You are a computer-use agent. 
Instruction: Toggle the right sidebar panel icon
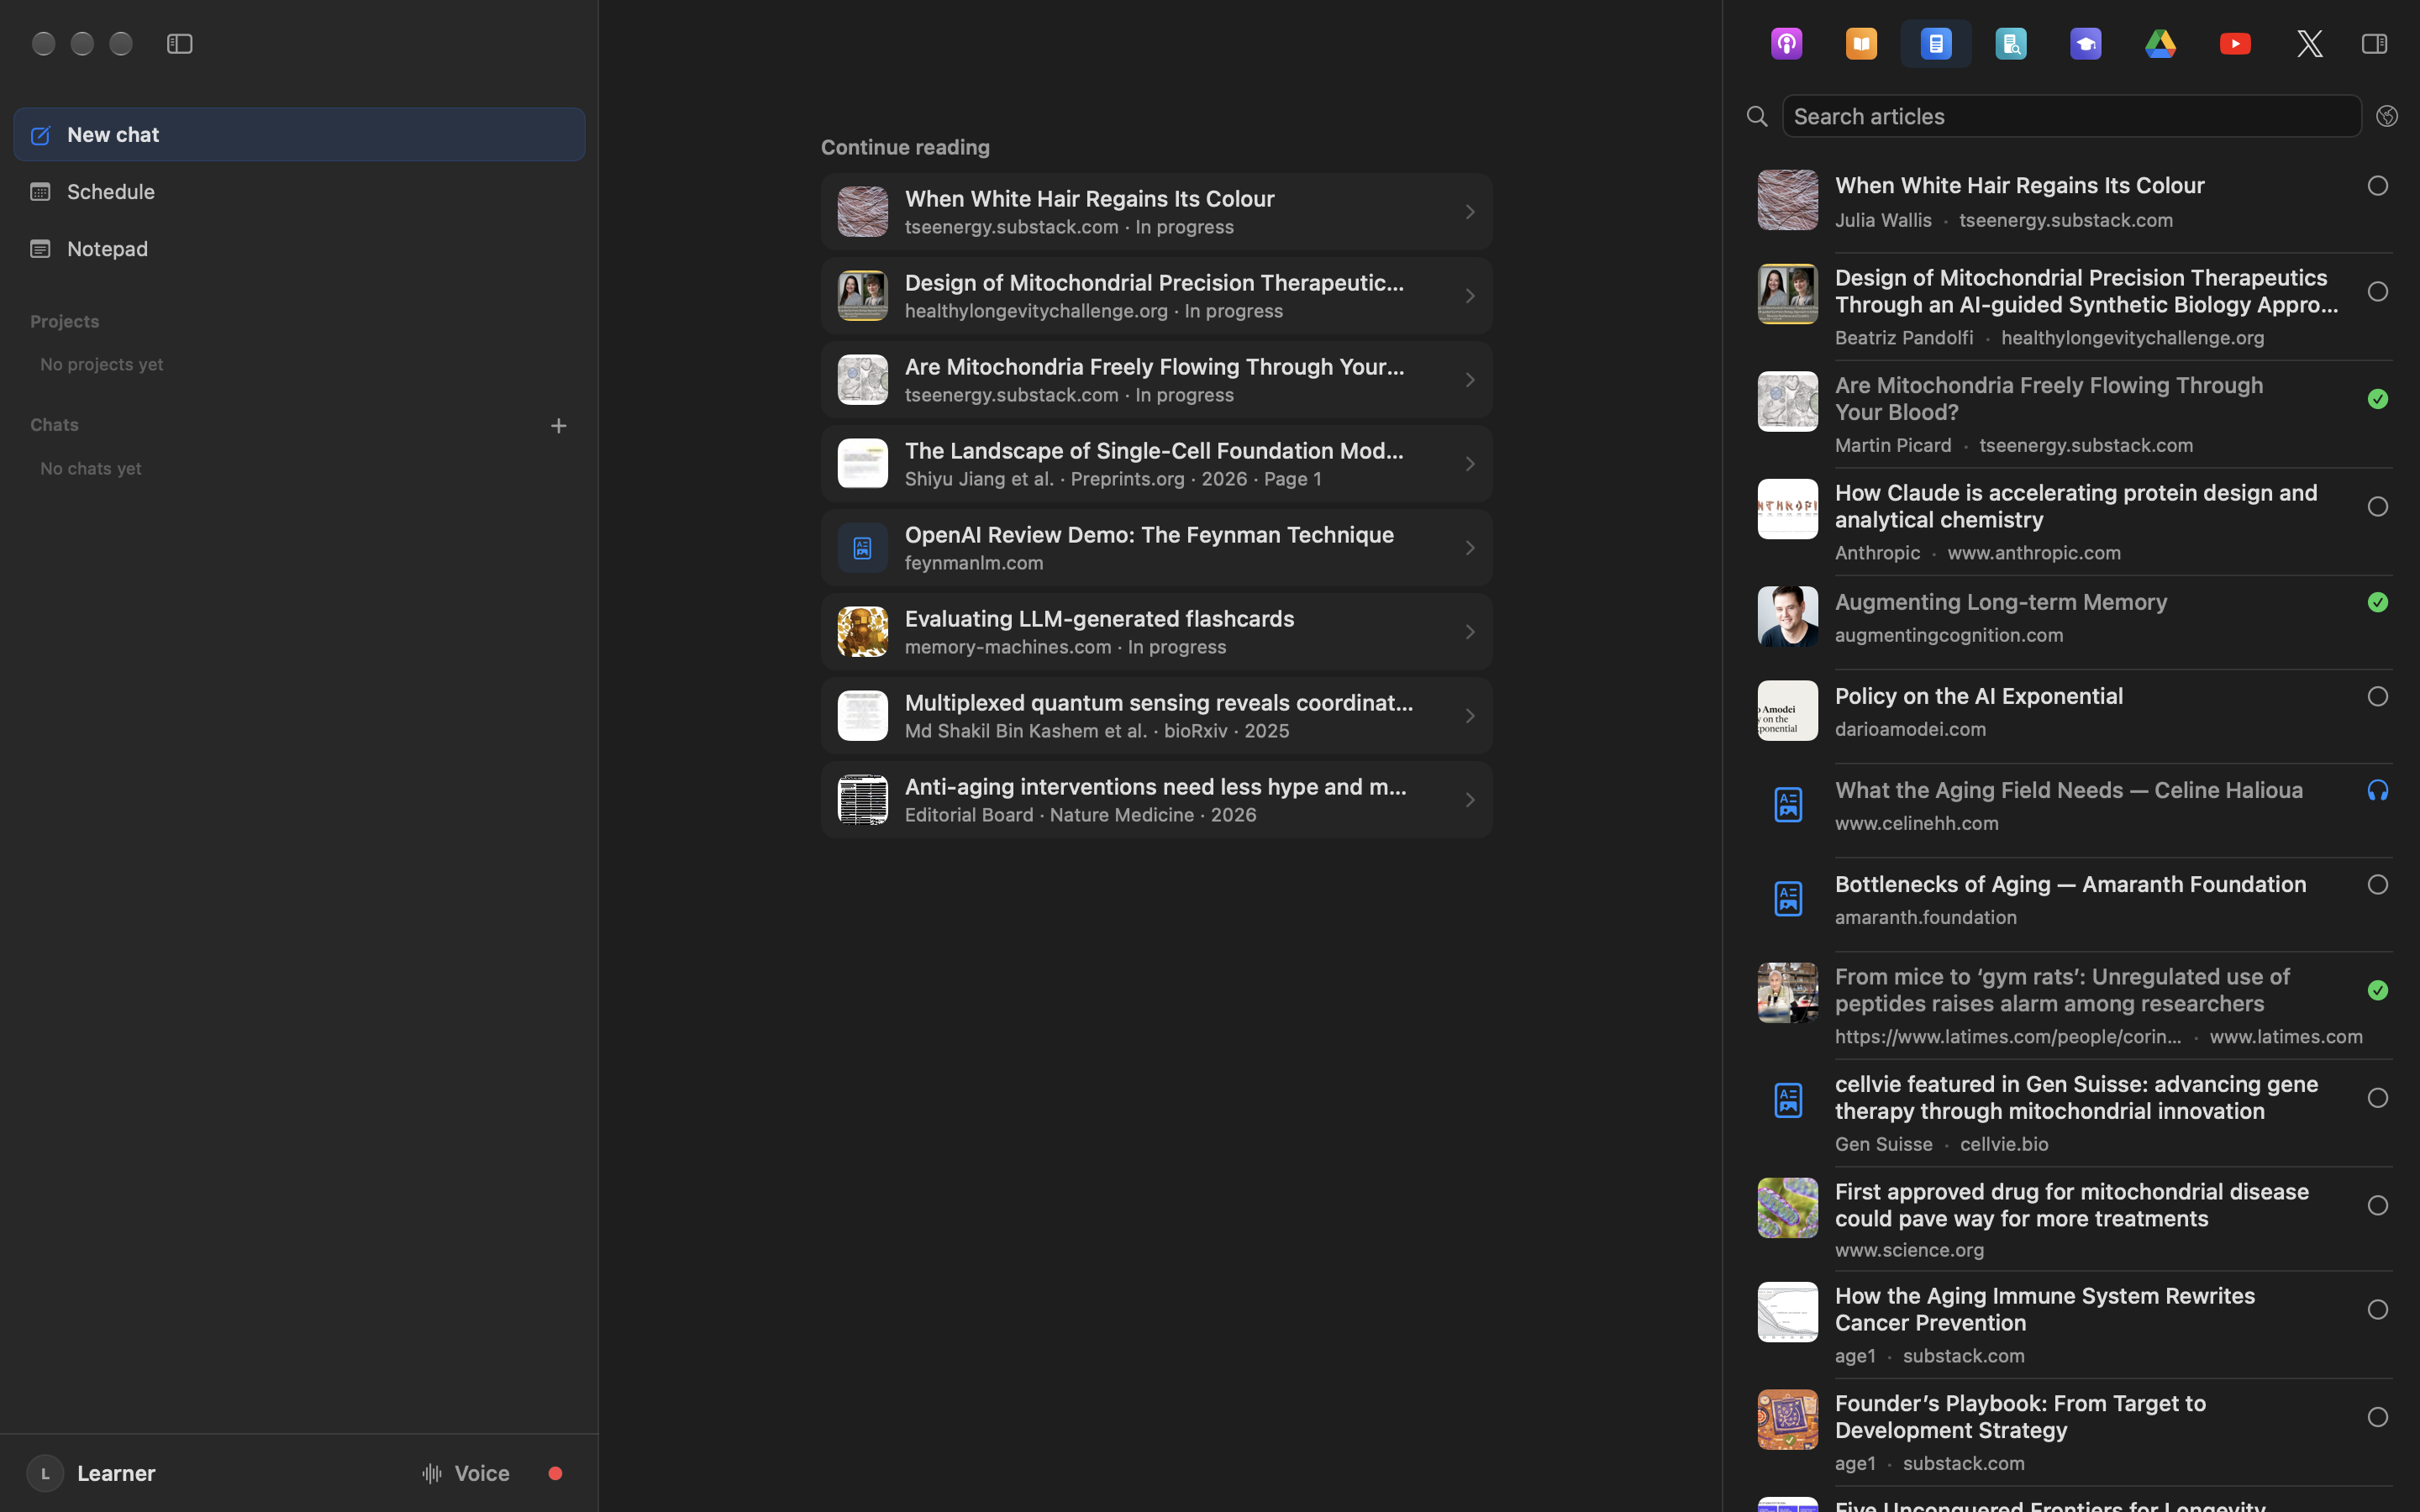pos(2374,44)
